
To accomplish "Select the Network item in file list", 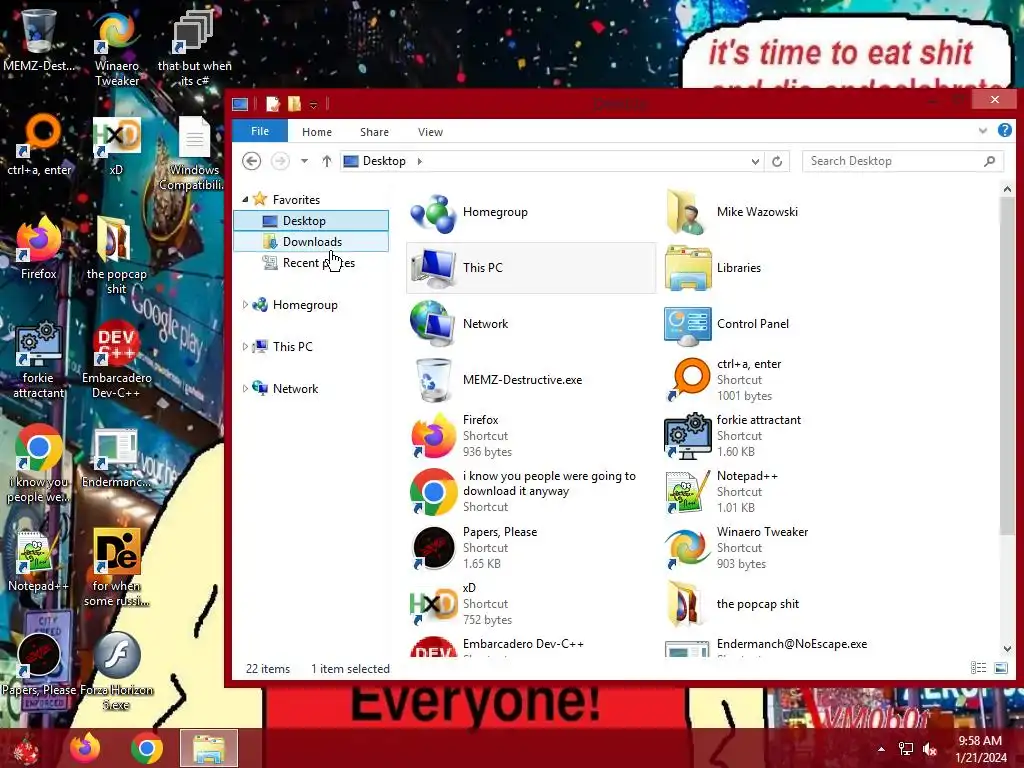I will point(530,324).
